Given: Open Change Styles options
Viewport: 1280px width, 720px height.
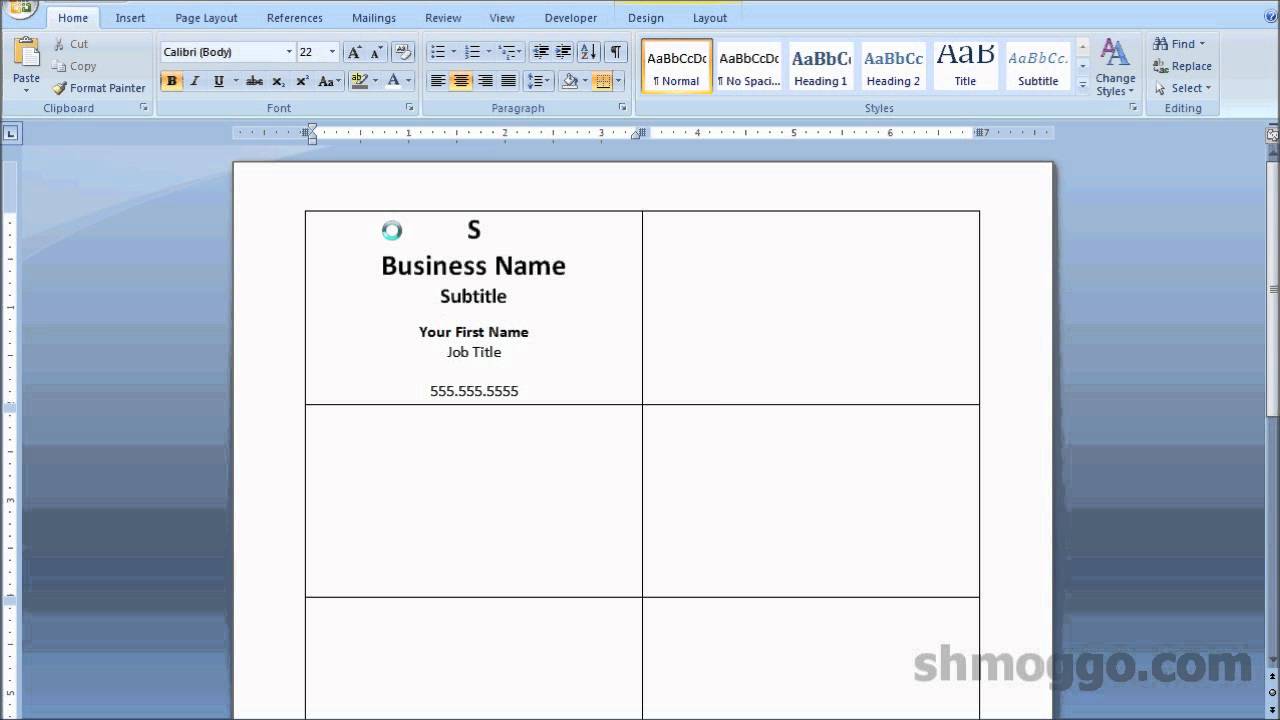Looking at the screenshot, I should [x=1115, y=67].
